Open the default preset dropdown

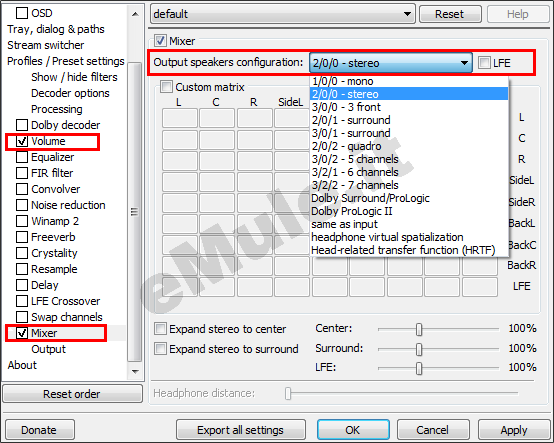[x=283, y=14]
